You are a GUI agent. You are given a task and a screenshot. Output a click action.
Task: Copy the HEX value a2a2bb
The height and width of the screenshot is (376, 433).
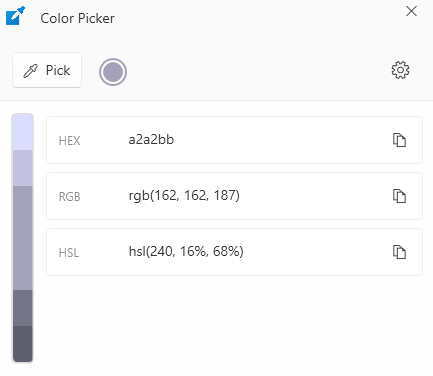[x=399, y=140]
